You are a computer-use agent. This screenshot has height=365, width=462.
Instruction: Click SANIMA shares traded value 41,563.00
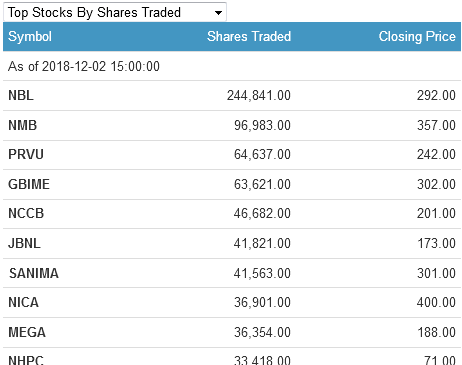[x=262, y=273]
